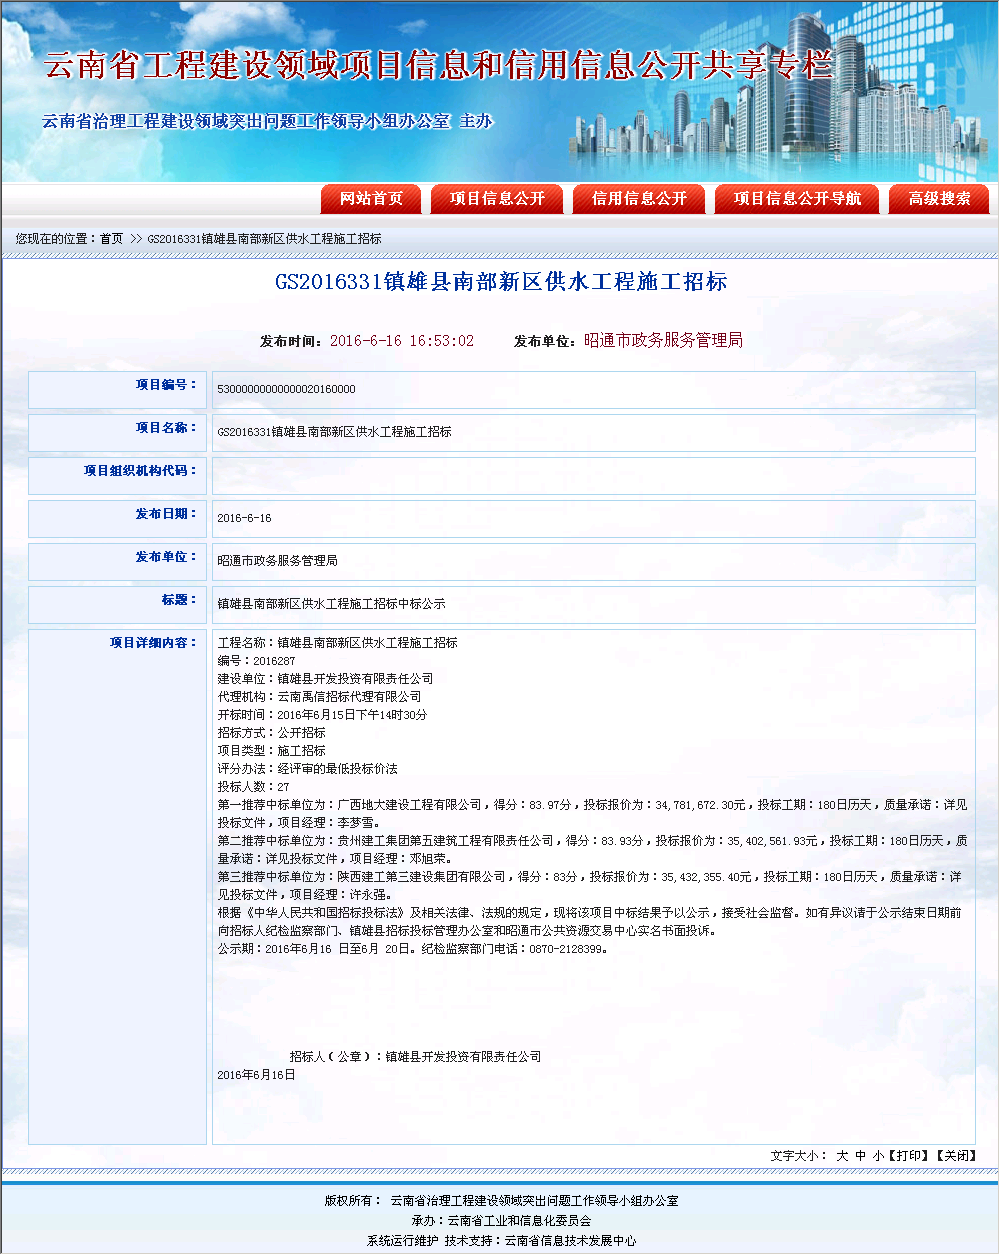Viewport: 1000px width, 1255px height.
Task: Click the line 招标方式：公开招标
Action: coord(271,733)
